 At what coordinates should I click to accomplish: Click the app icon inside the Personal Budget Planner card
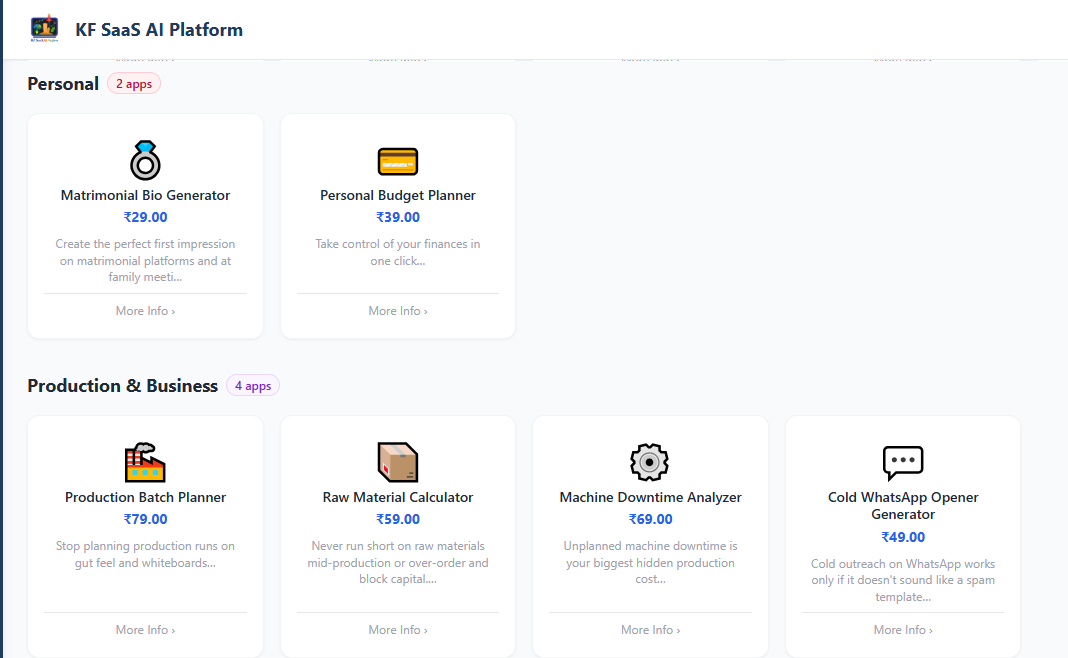click(397, 160)
